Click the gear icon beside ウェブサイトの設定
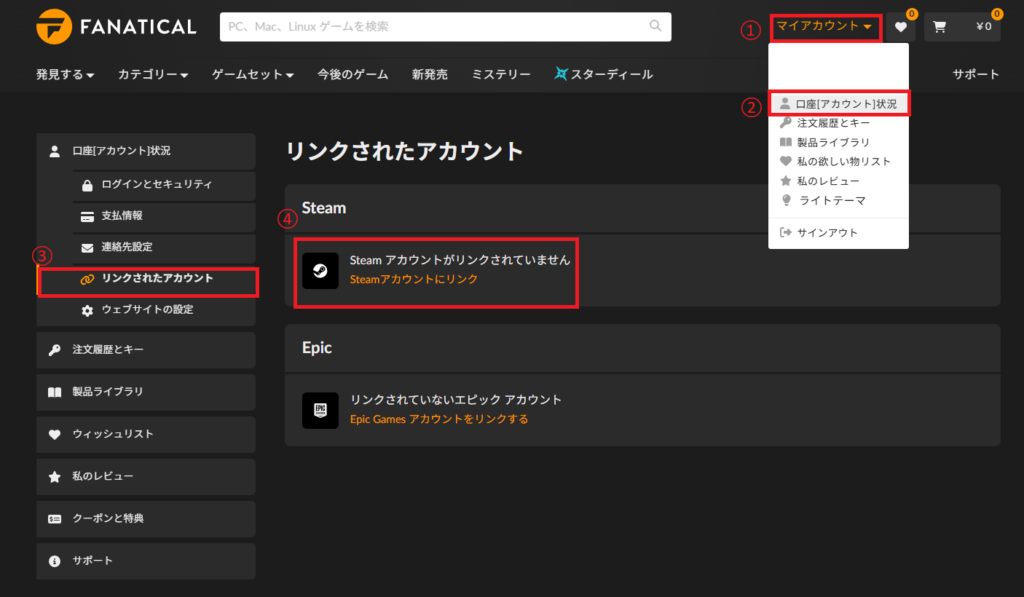 tap(87, 310)
